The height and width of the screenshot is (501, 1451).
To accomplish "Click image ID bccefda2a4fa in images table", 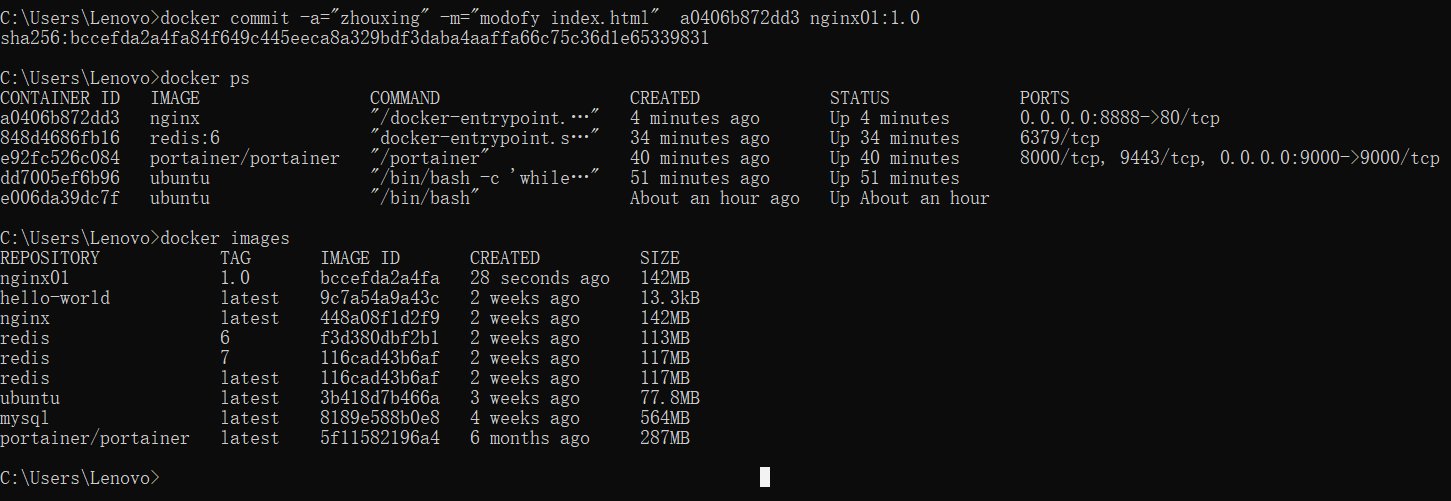I will (x=380, y=278).
